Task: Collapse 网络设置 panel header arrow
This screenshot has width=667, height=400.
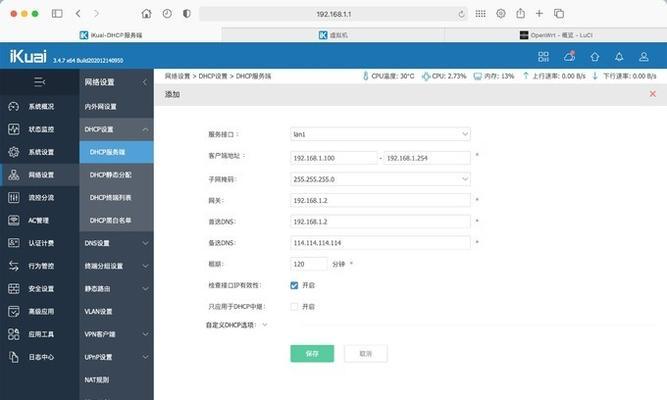Action: pos(145,82)
